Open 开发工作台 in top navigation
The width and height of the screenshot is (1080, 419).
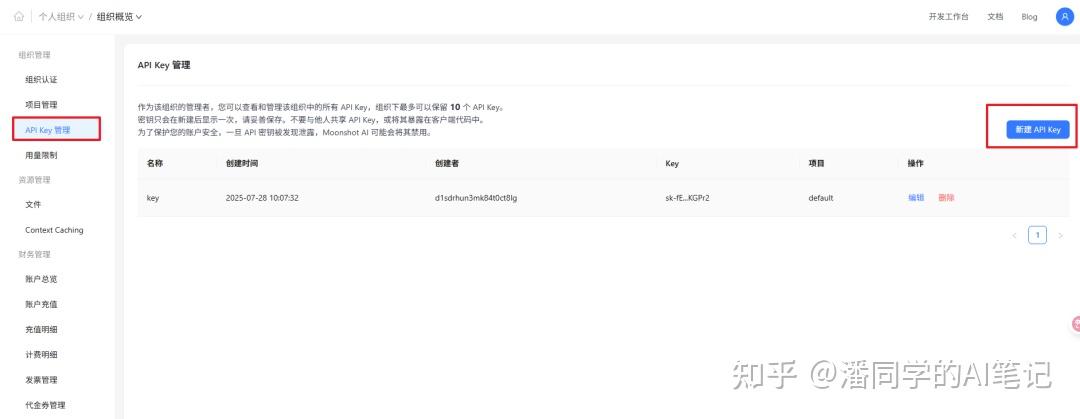[x=948, y=17]
